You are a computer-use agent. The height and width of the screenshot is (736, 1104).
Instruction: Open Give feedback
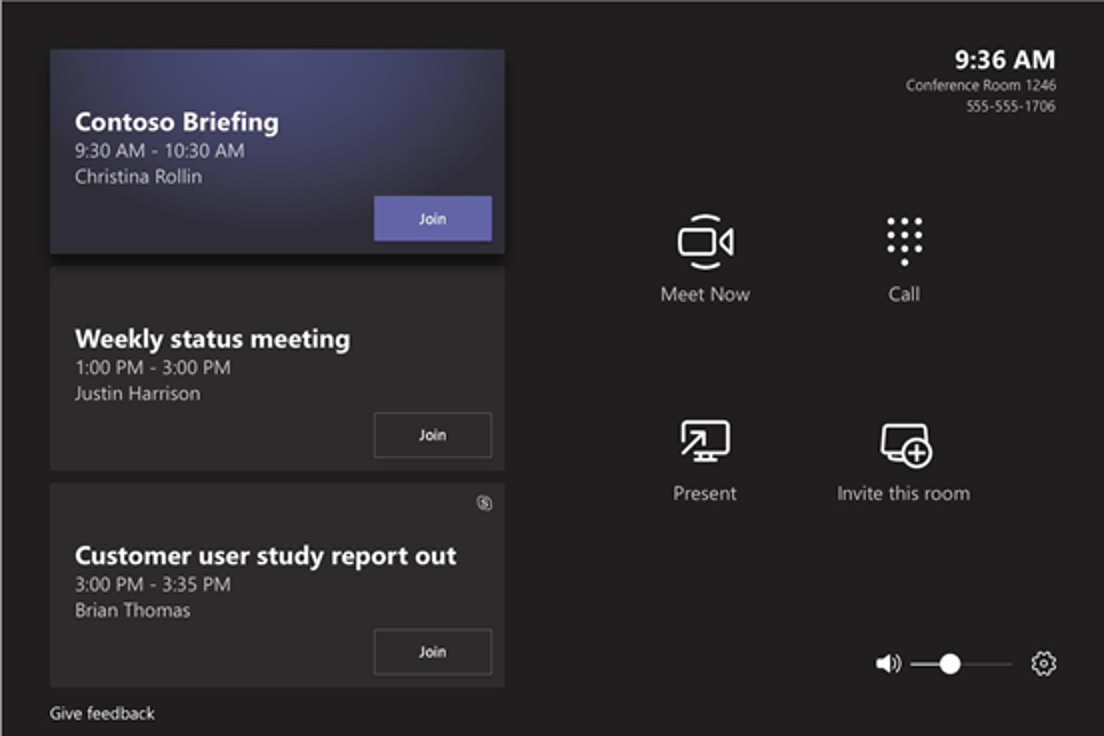pos(101,713)
